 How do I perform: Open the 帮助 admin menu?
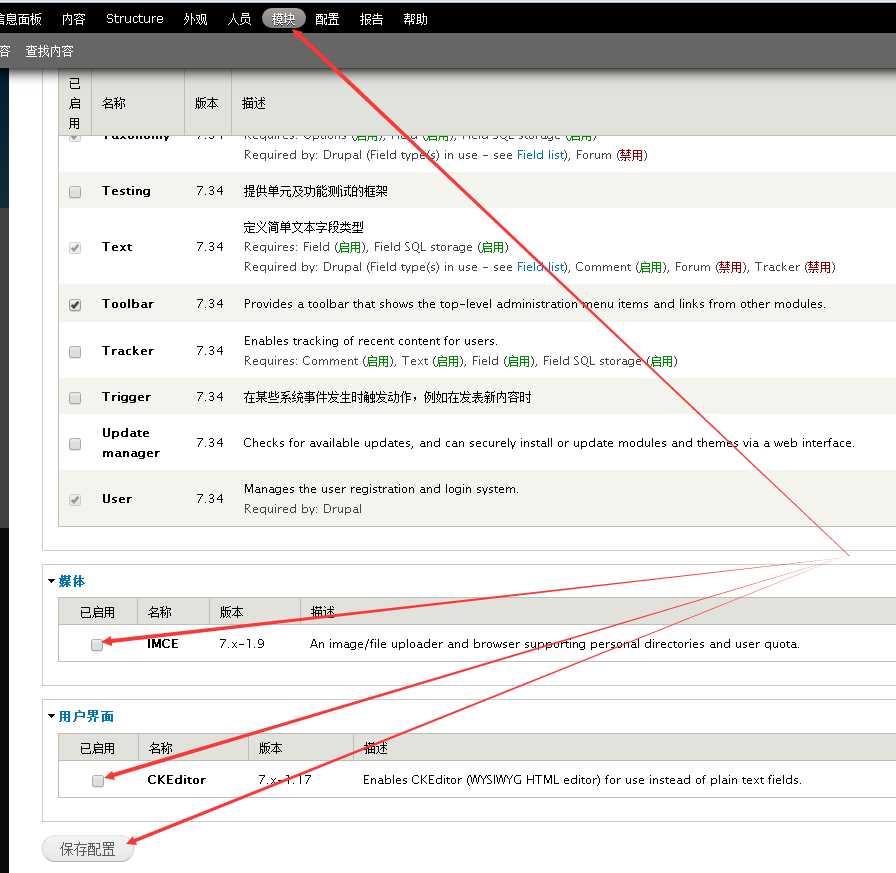click(x=415, y=19)
